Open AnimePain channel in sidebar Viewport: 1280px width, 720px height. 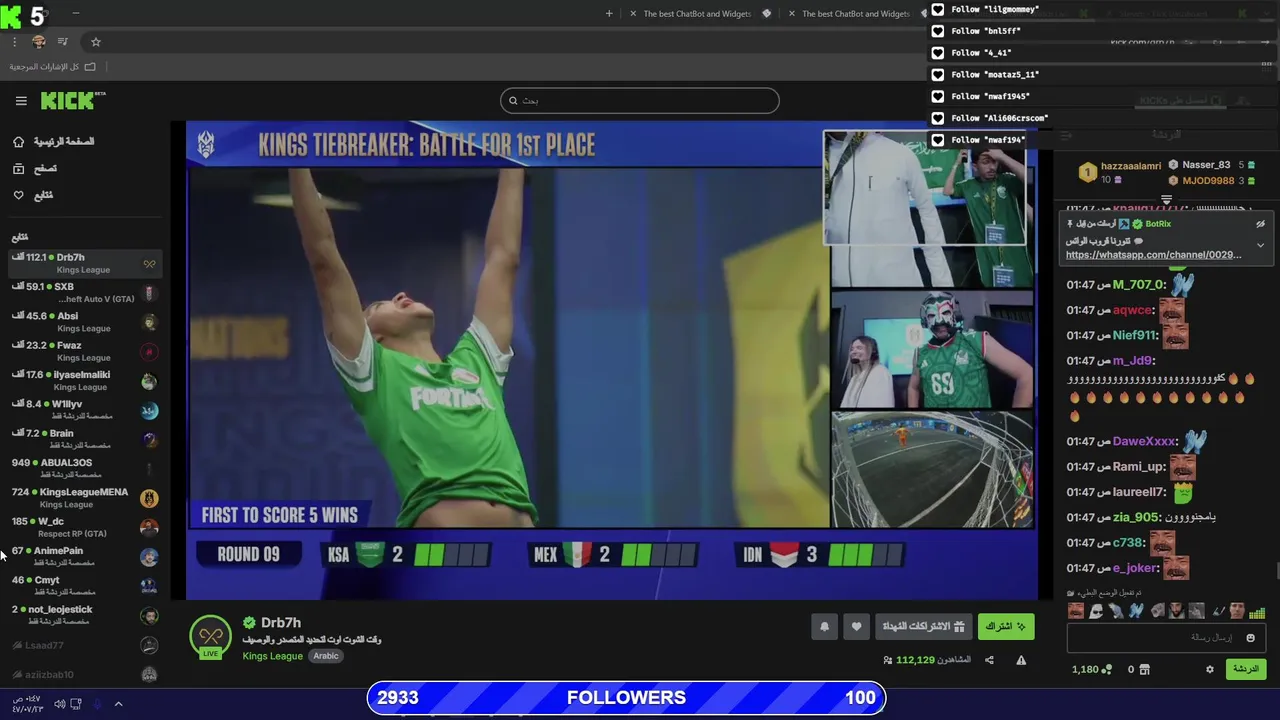(84, 556)
